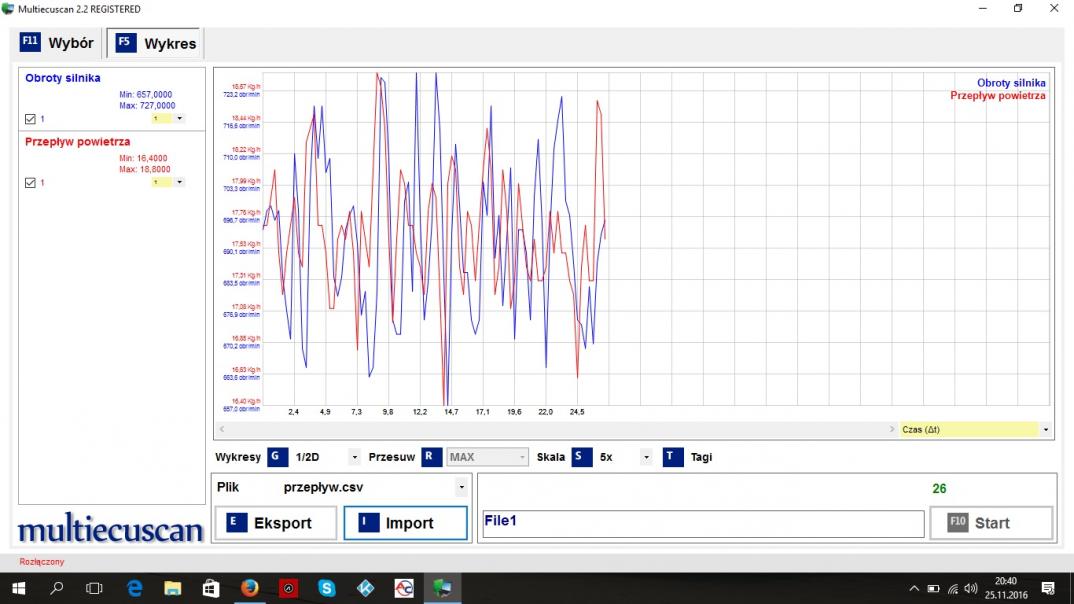Select the Wykres tab

click(156, 43)
